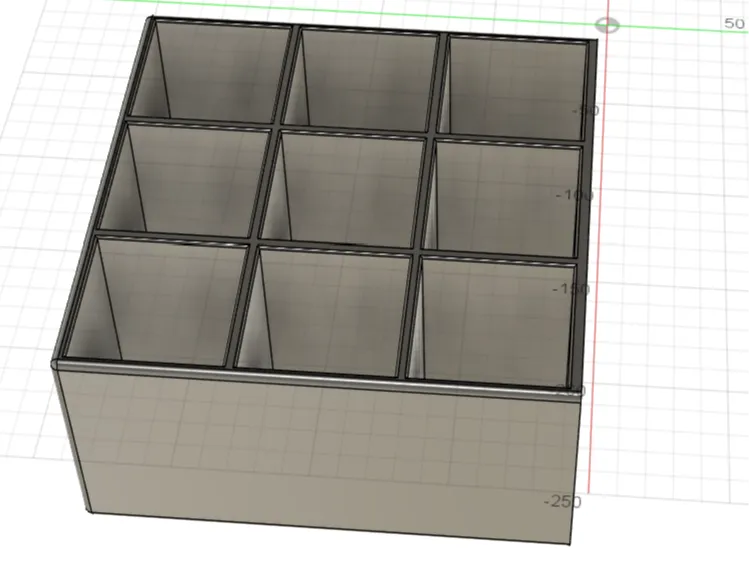
Task: Click the front-left corner compartment
Action: (x=157, y=301)
